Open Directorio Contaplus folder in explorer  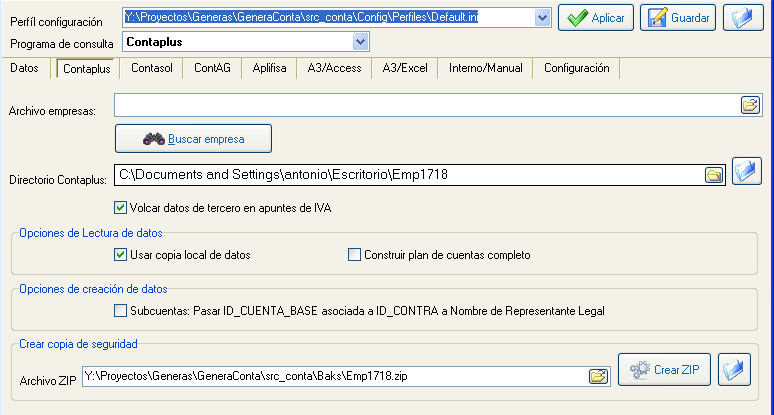(x=746, y=171)
